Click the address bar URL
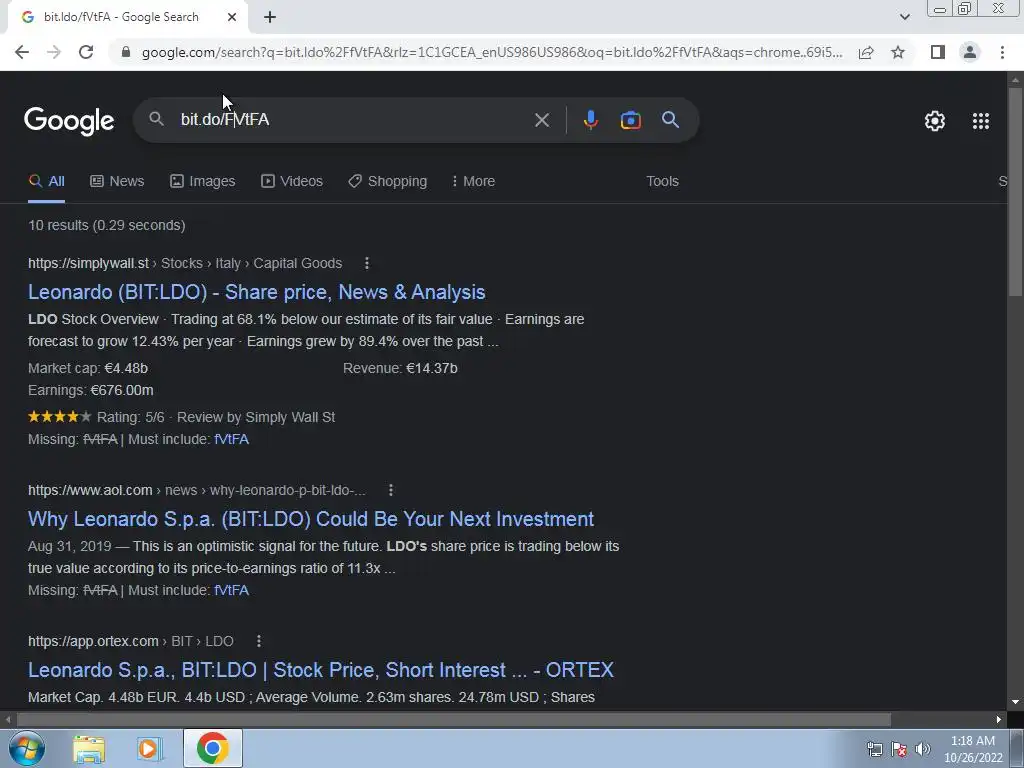Screen dimensions: 1024x768 pyautogui.click(x=491, y=52)
